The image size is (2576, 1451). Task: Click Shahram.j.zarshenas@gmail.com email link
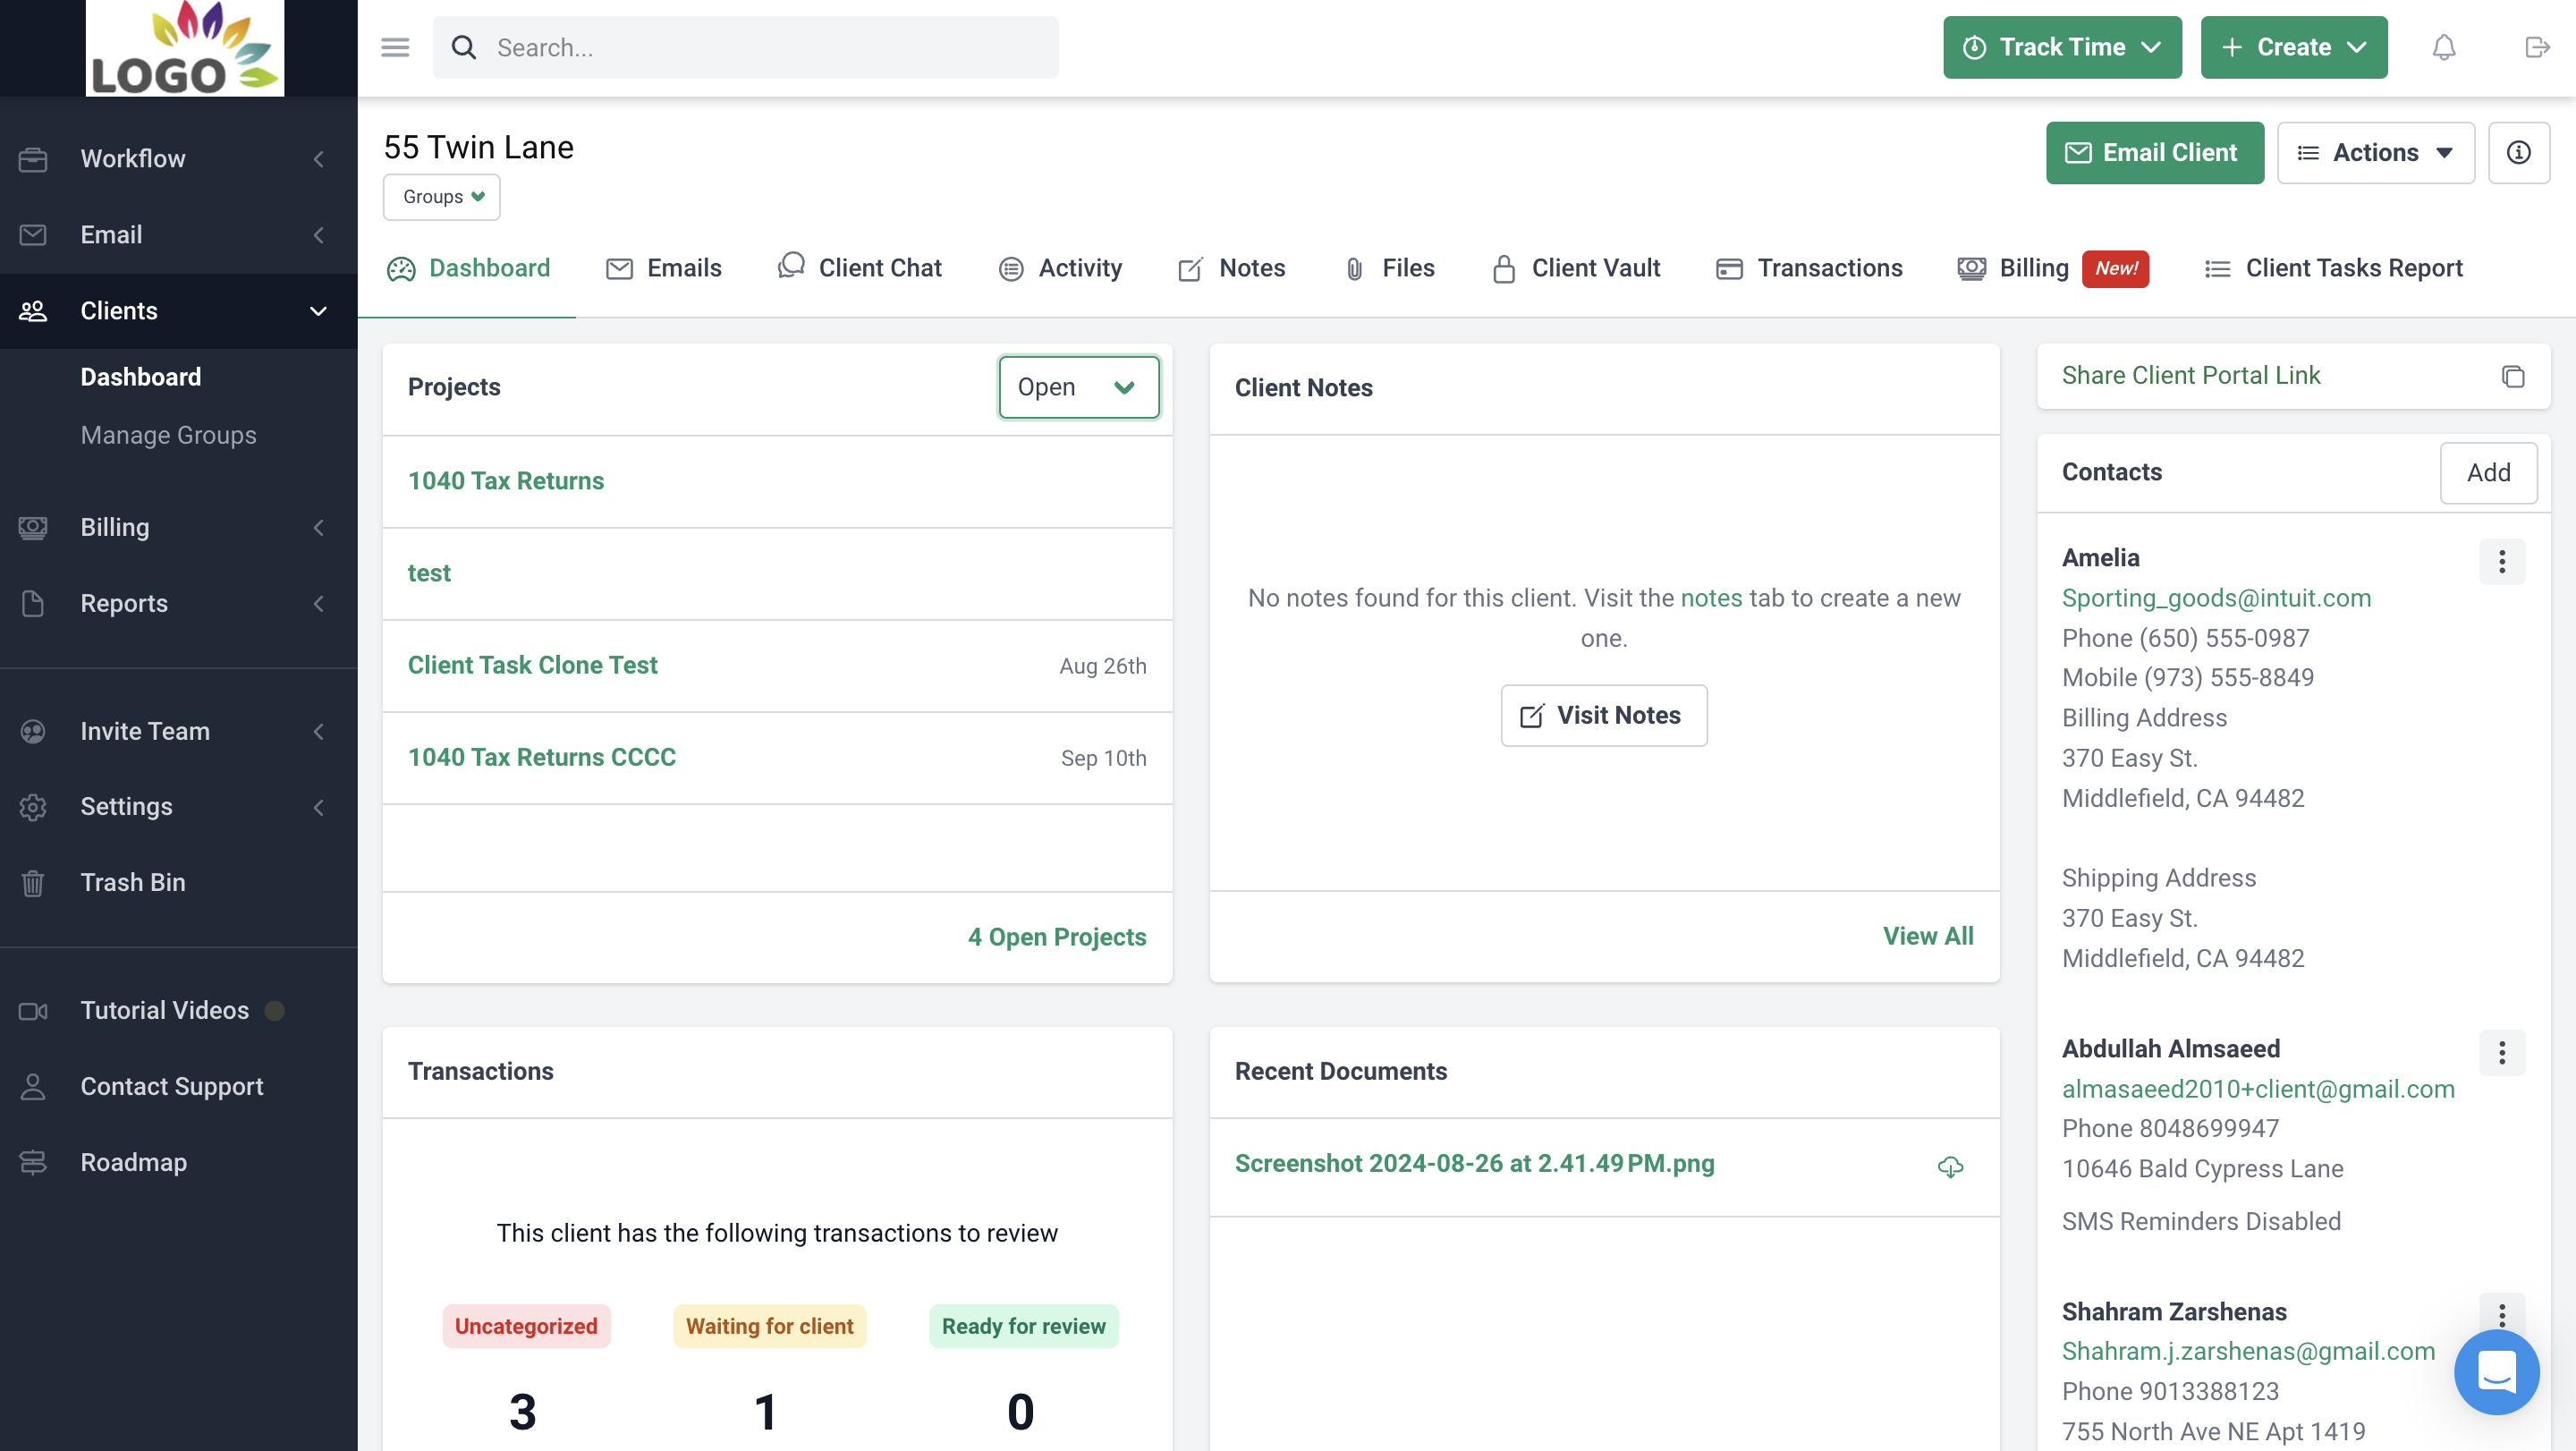(2247, 1351)
